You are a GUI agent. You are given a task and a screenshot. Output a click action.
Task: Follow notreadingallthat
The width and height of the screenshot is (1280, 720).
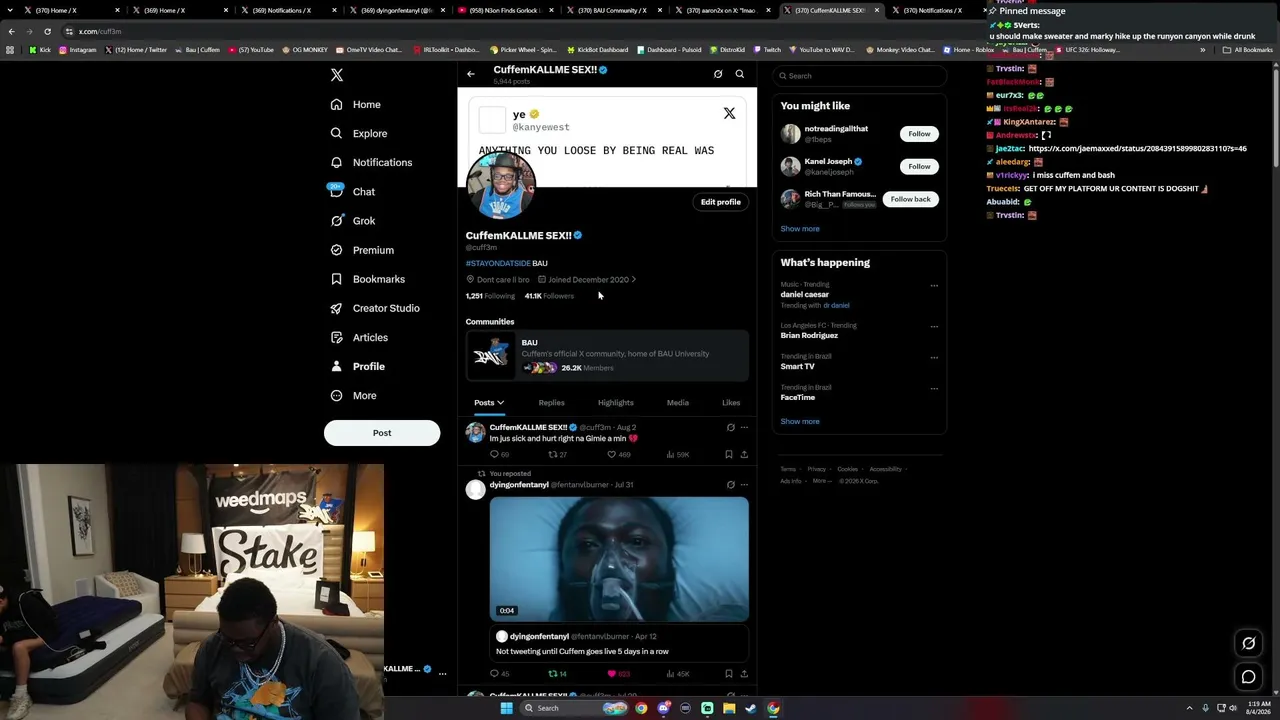tap(919, 134)
